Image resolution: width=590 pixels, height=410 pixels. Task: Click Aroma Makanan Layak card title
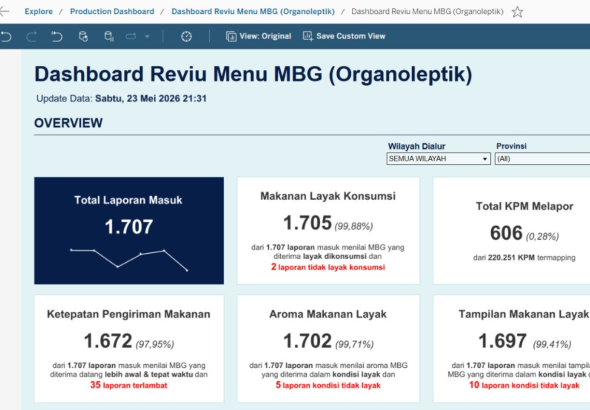[x=328, y=314]
